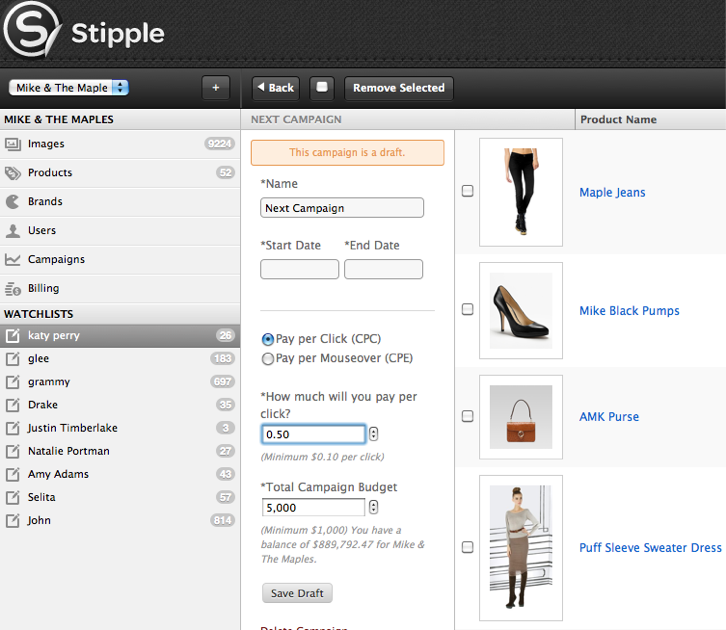Click edit icon beside Justin Timberlake watchlist
The image size is (726, 630).
pos(13,428)
